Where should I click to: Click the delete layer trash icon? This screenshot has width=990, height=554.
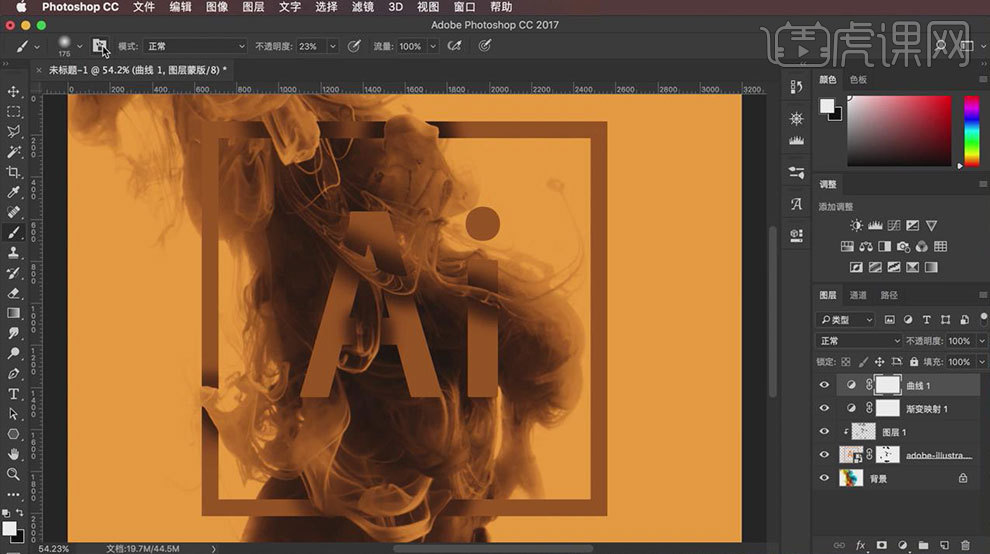pyautogui.click(x=965, y=545)
